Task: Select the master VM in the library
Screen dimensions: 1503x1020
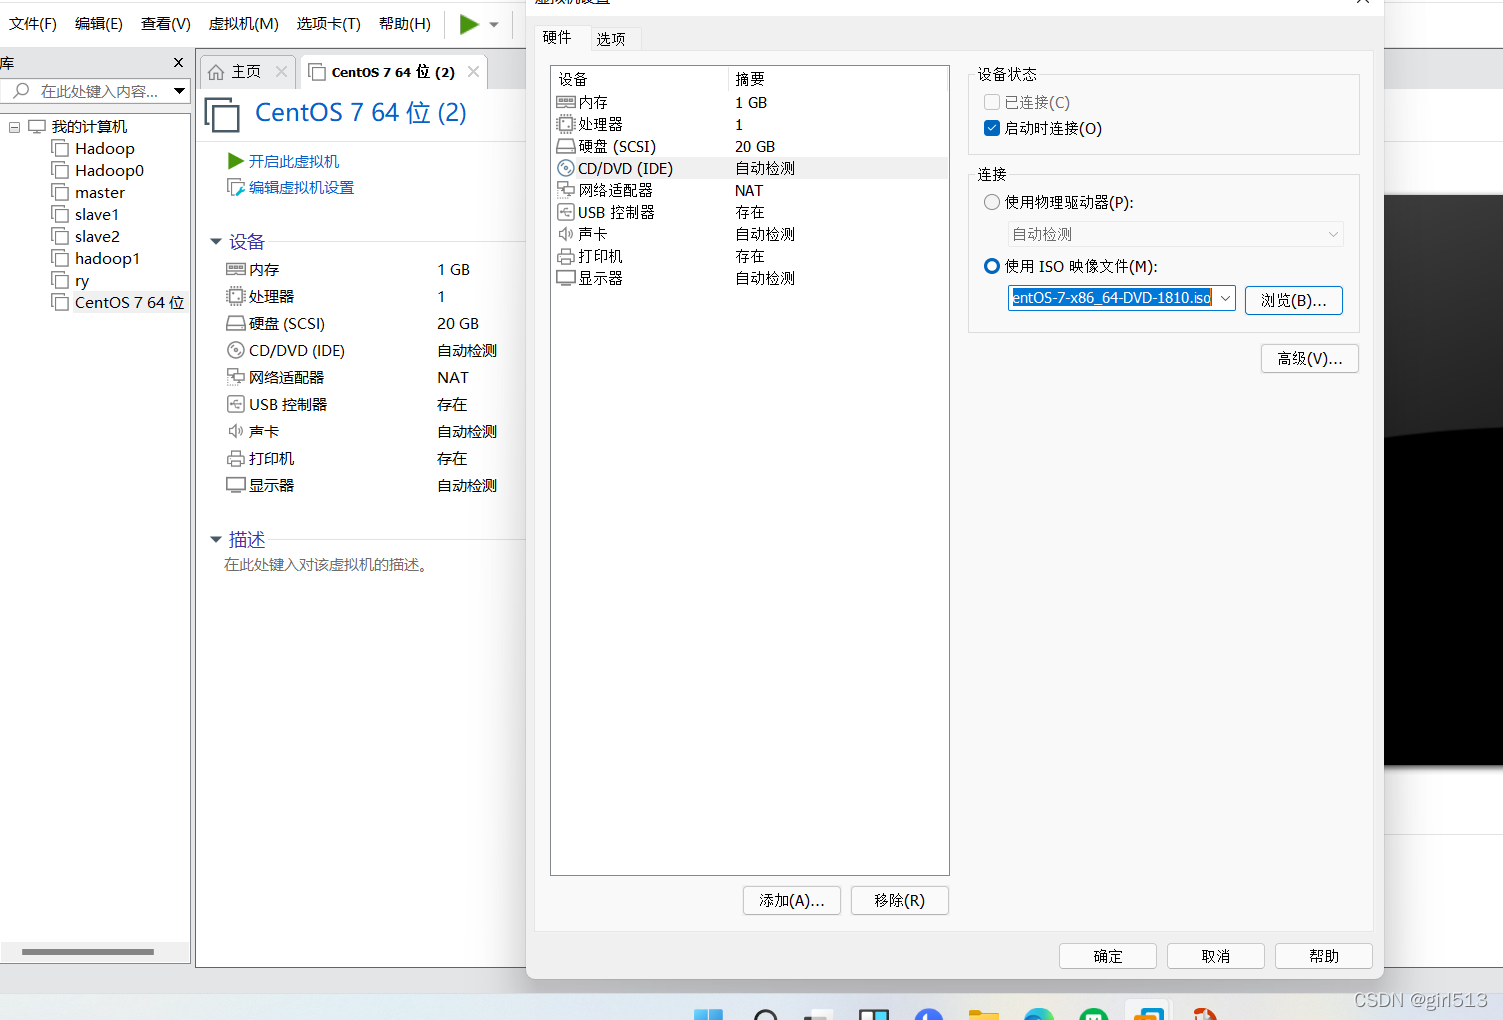Action: pos(100,193)
